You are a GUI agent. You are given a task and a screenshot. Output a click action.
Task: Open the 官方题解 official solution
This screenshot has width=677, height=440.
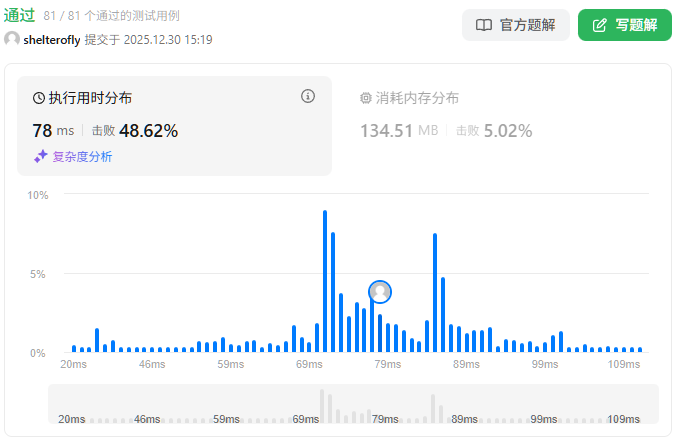tap(516, 25)
